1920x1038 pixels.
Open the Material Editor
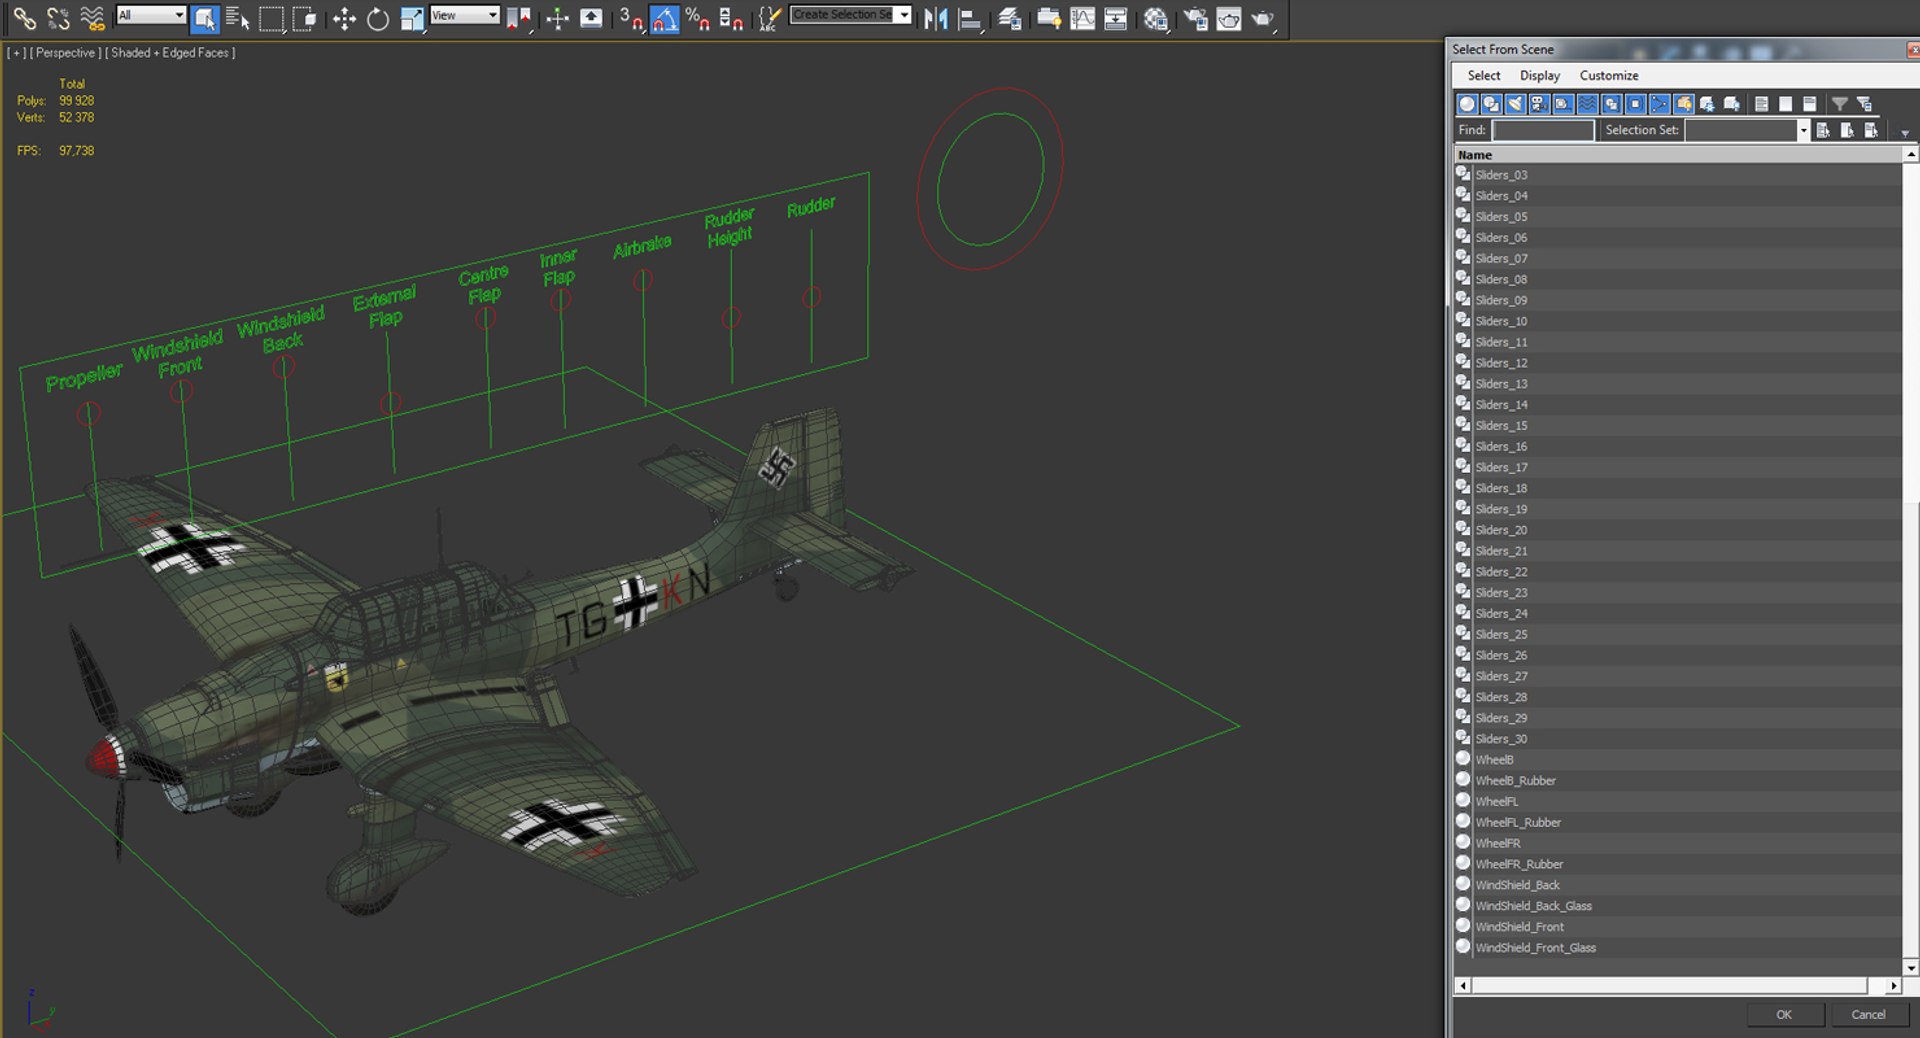point(1155,18)
